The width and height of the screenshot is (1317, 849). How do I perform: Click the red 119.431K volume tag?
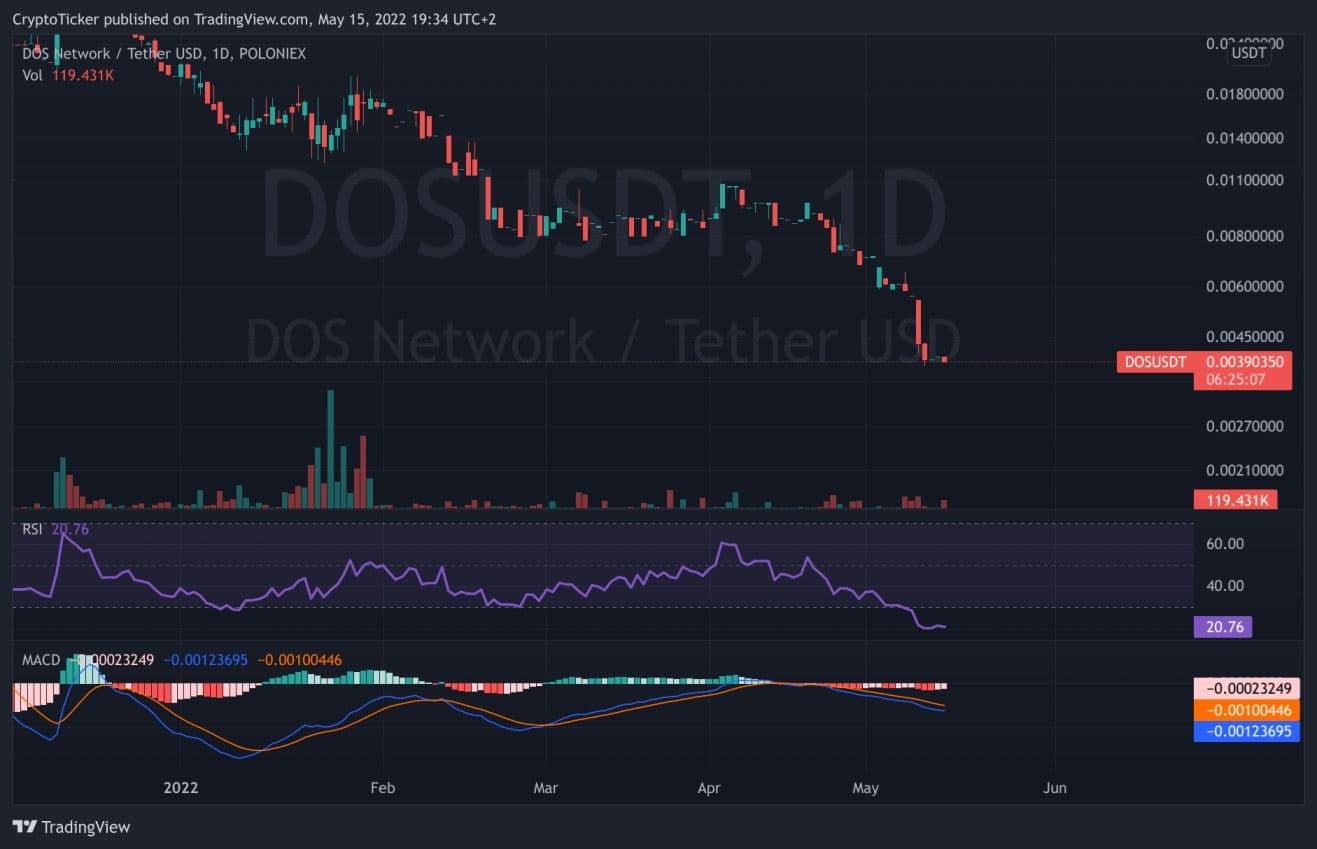click(x=1235, y=500)
